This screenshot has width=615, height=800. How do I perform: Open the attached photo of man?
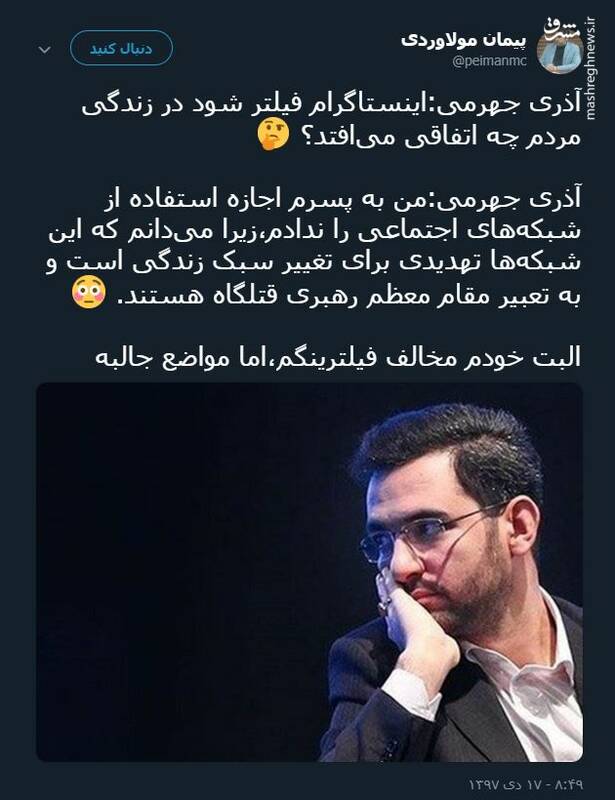(x=309, y=572)
